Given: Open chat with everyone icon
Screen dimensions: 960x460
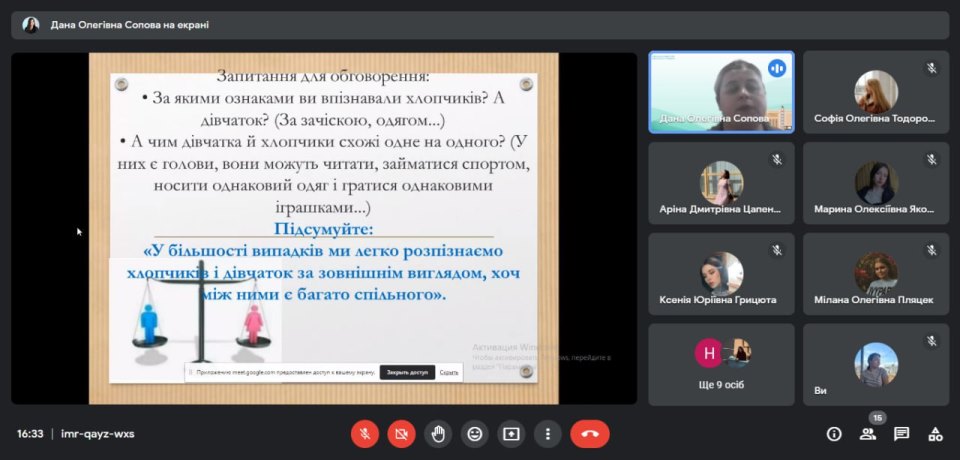Looking at the screenshot, I should 901,434.
